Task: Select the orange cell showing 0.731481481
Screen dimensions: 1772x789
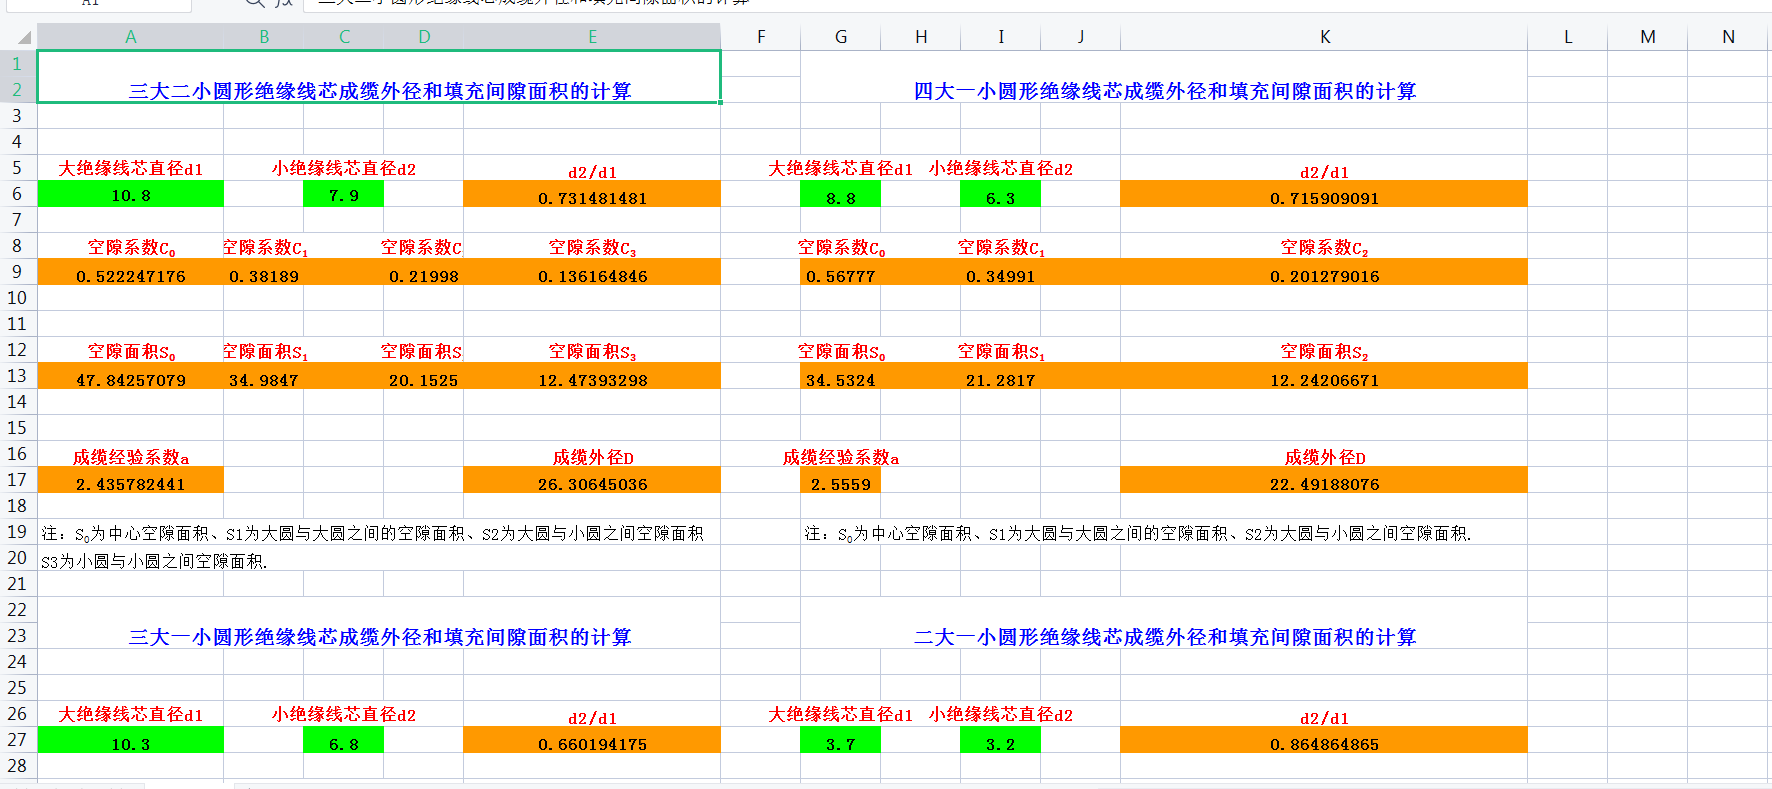Action: coord(592,197)
